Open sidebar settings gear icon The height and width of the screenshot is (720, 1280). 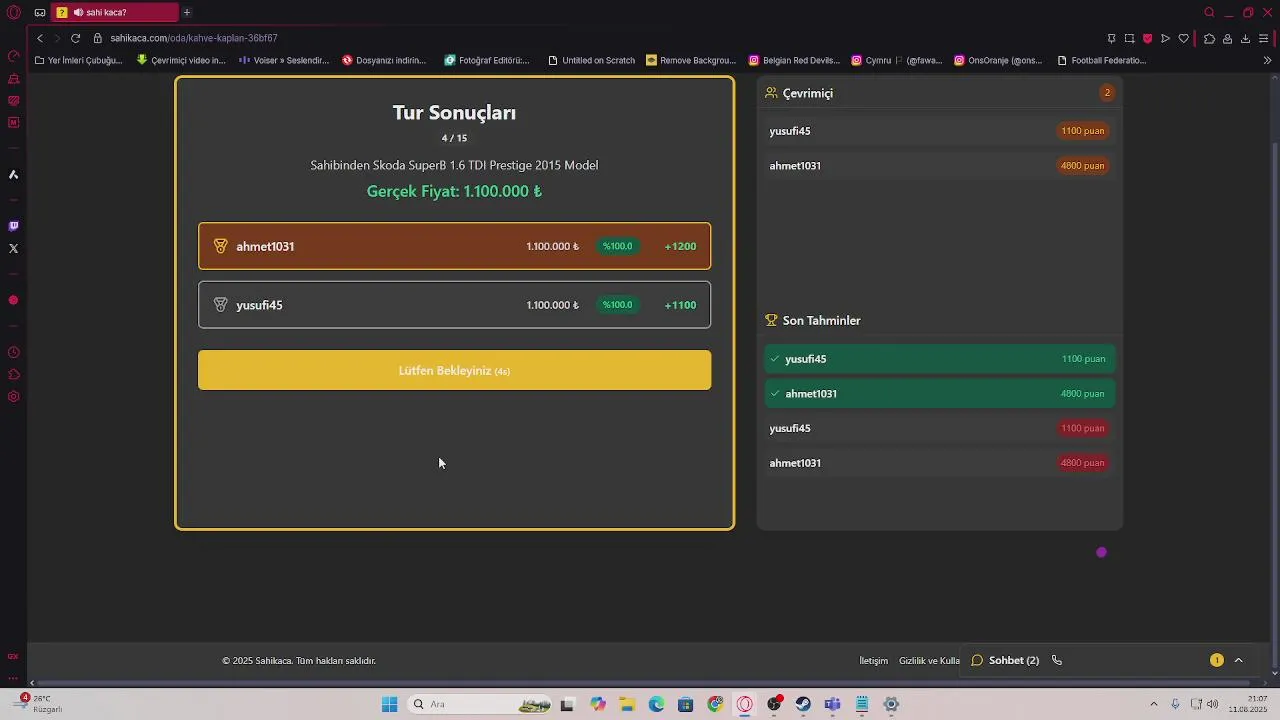click(14, 397)
